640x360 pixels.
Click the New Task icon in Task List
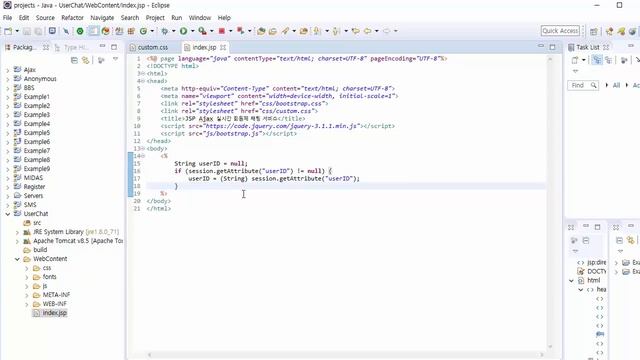click(575, 60)
